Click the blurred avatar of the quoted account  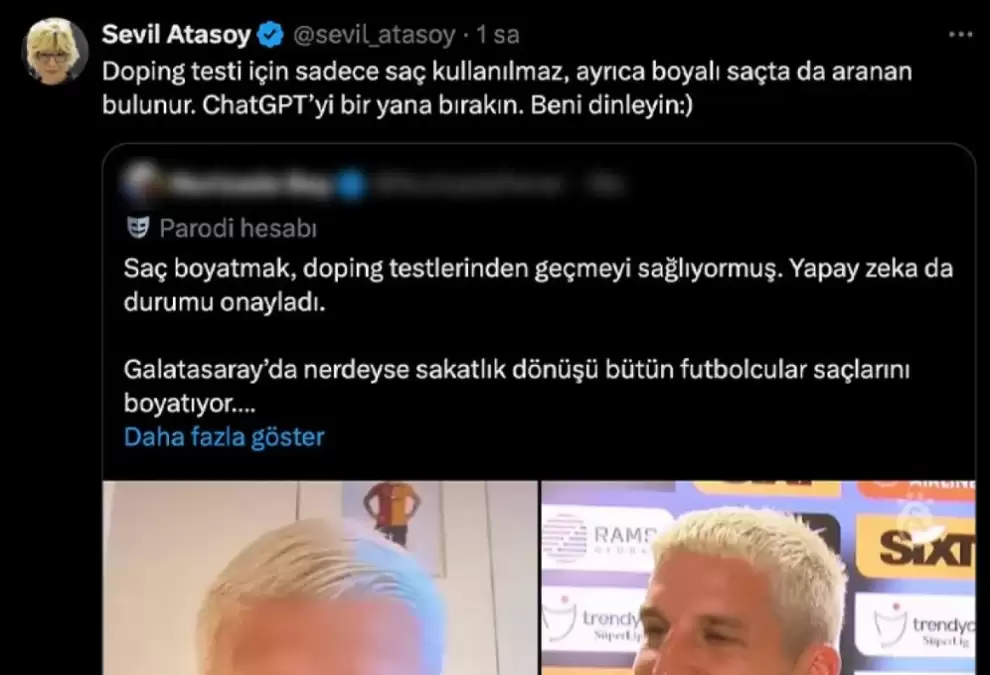click(140, 183)
